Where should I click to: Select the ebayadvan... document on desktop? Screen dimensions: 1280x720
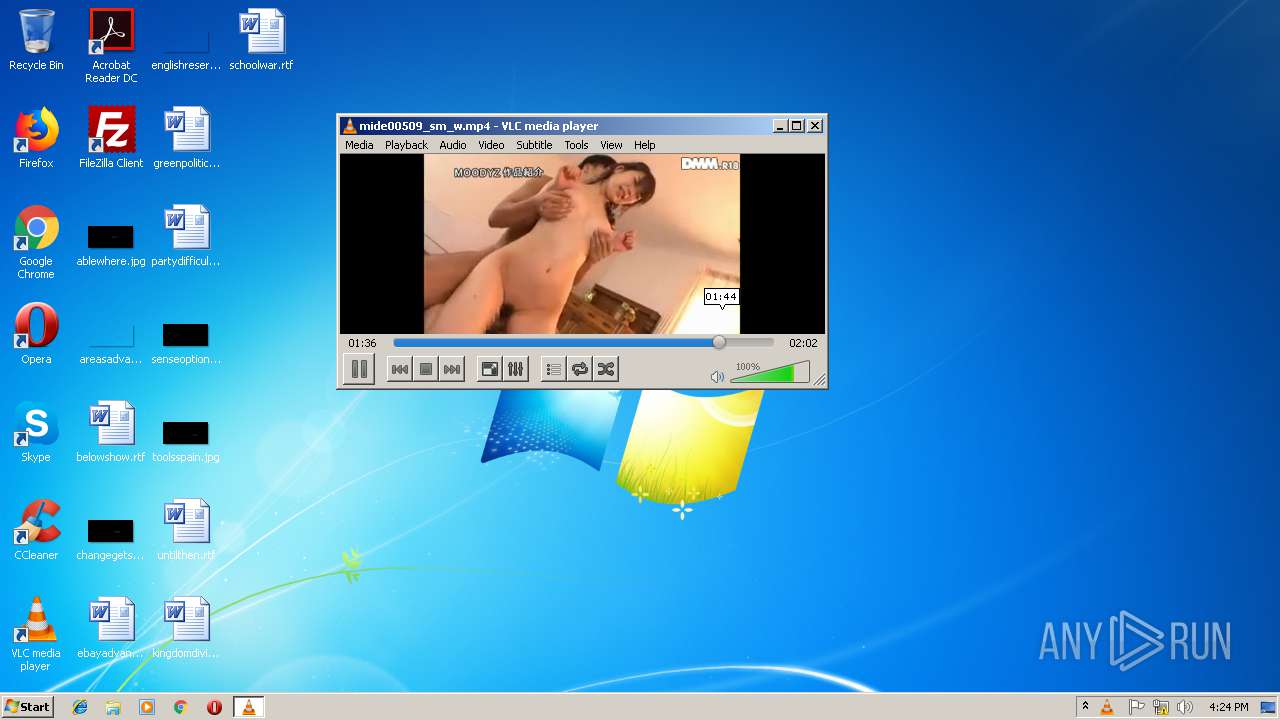coord(111,628)
